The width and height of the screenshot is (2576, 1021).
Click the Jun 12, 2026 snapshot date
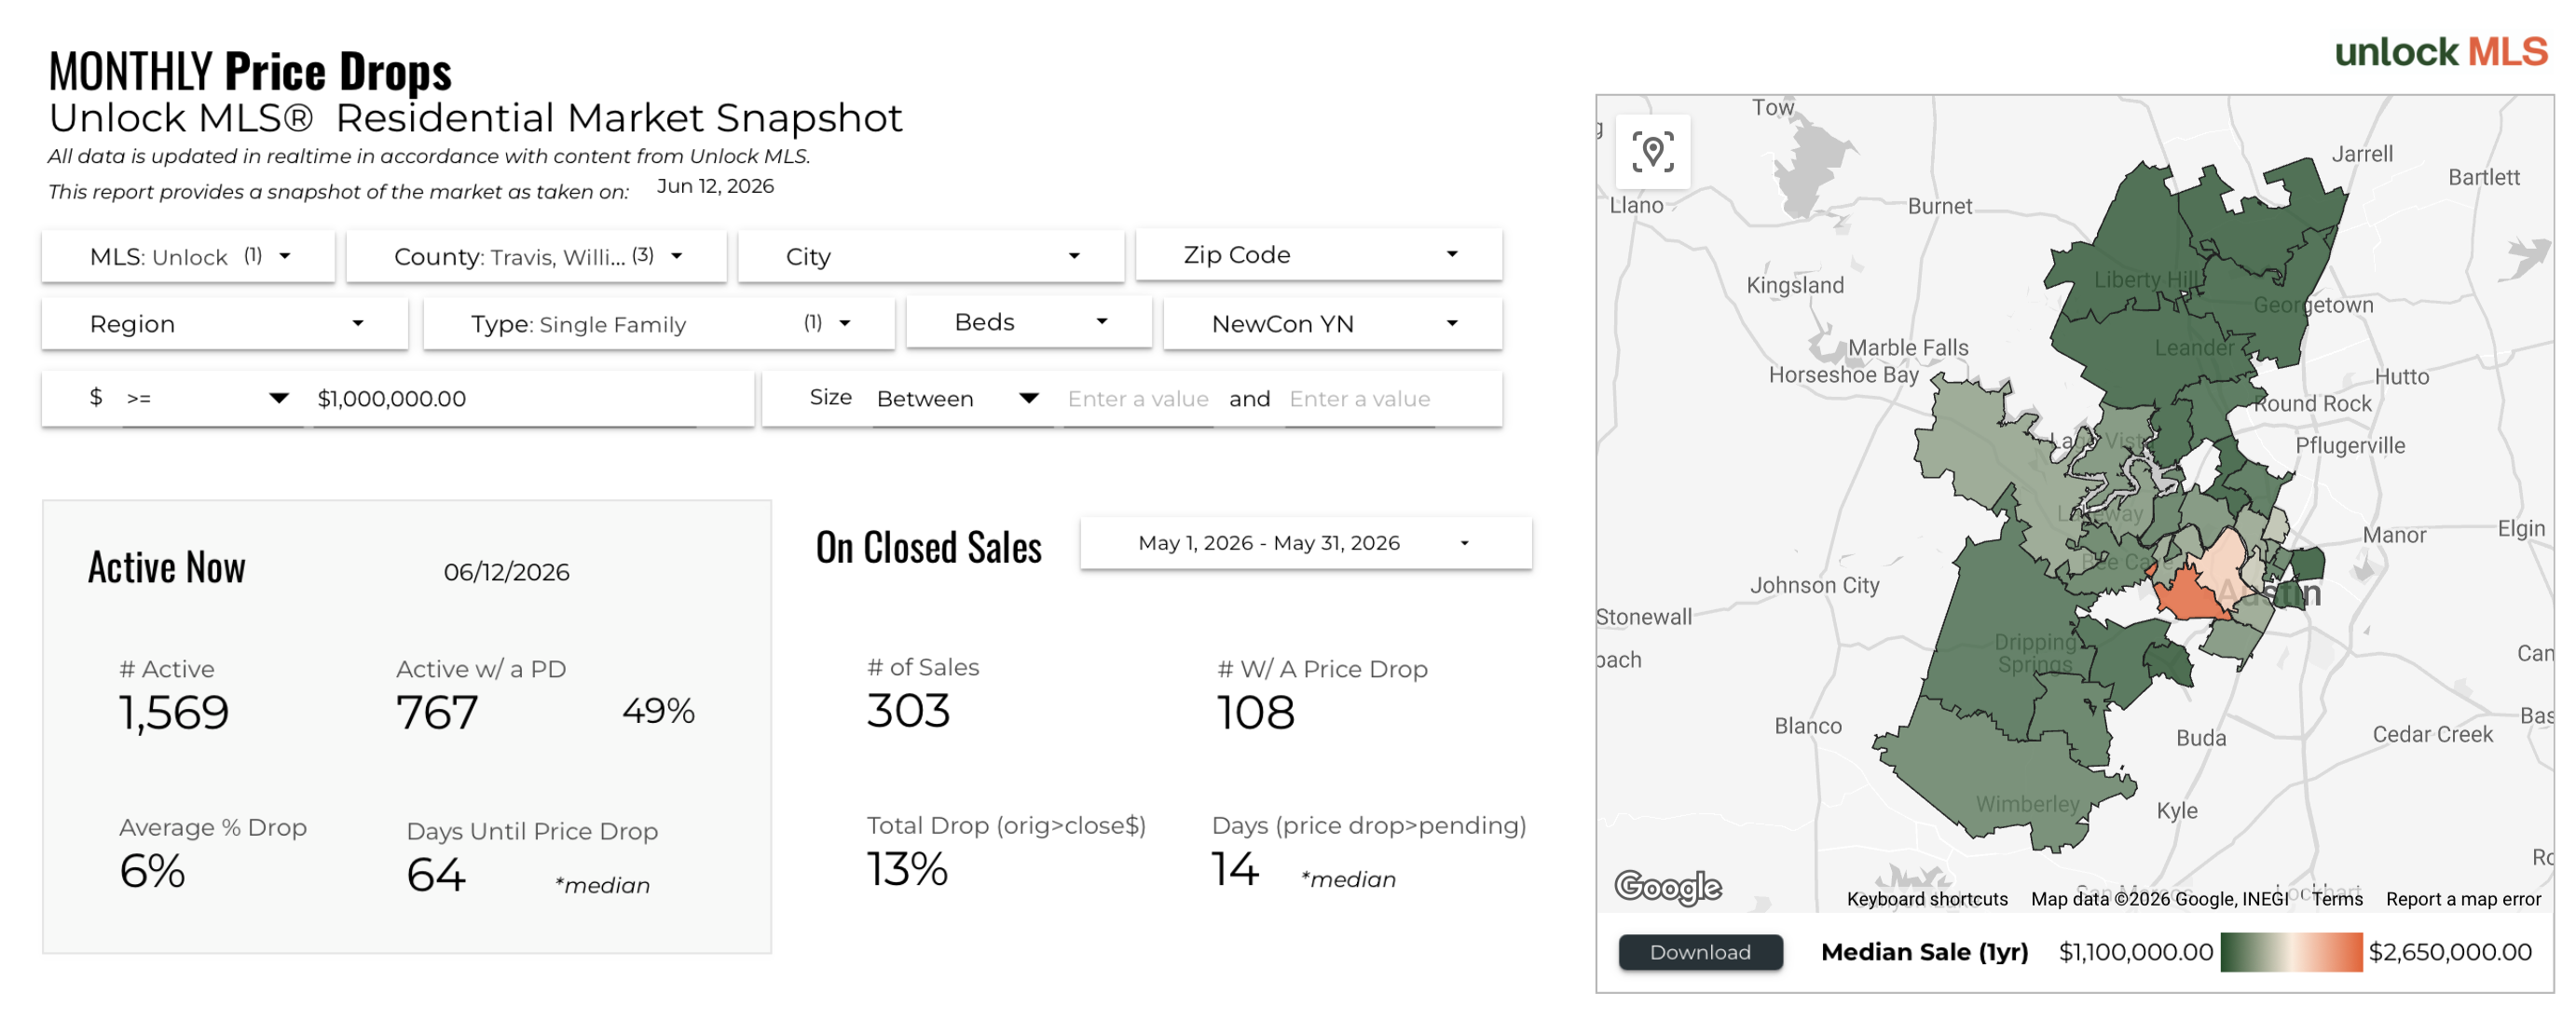(x=715, y=186)
